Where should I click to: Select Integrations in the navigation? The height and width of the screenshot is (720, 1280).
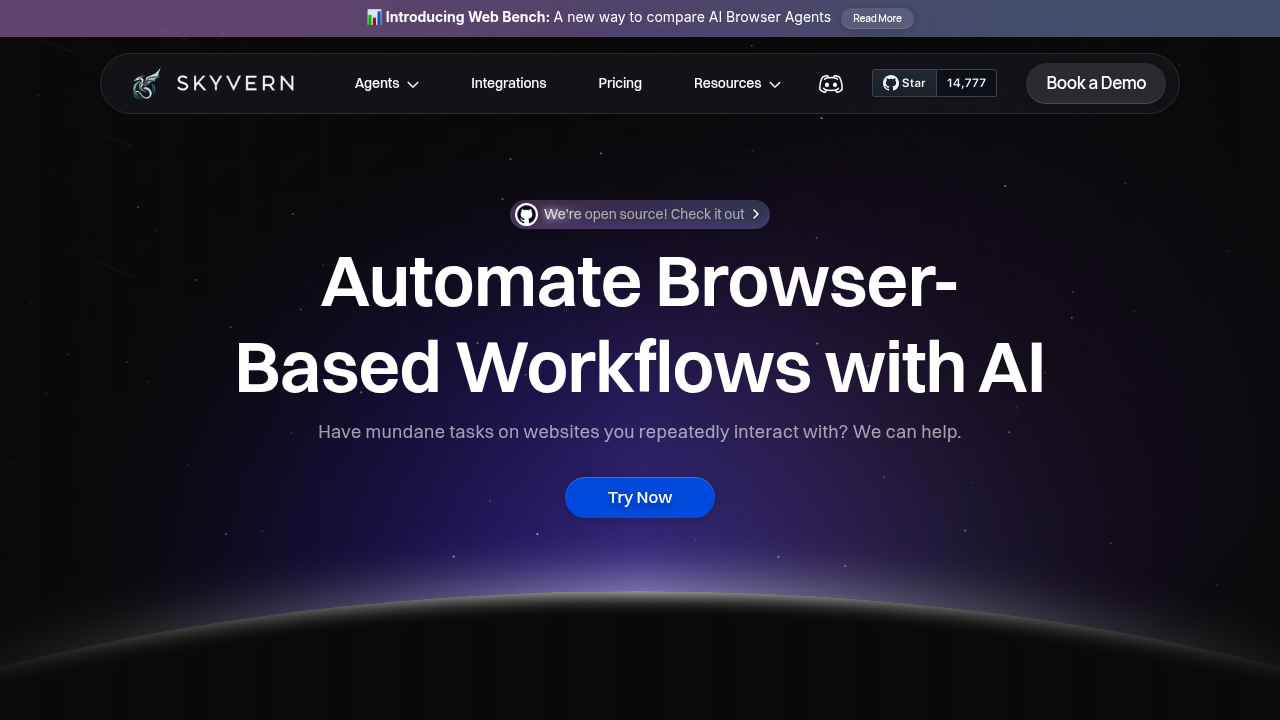[x=508, y=83]
